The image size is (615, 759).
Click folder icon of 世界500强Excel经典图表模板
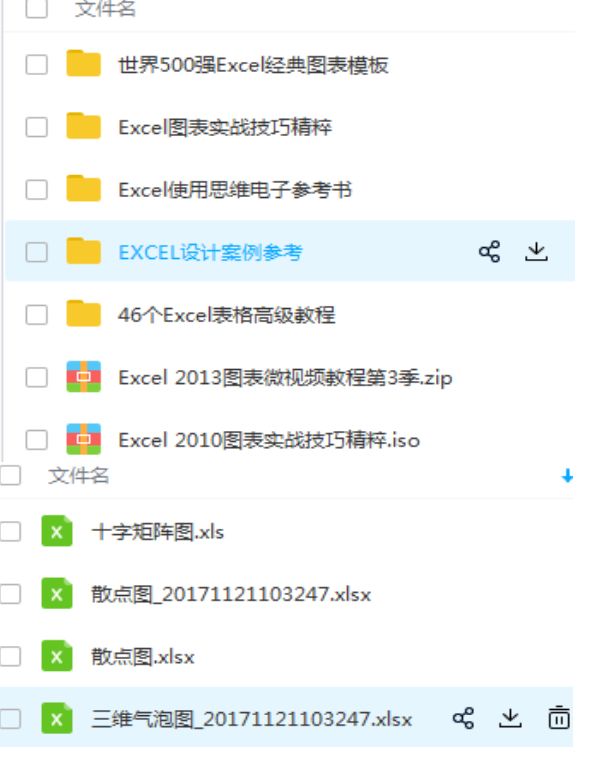pyautogui.click(x=84, y=63)
